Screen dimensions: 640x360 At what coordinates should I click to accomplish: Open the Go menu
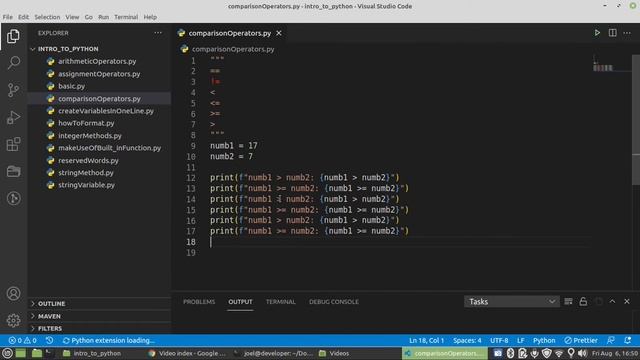[89, 17]
